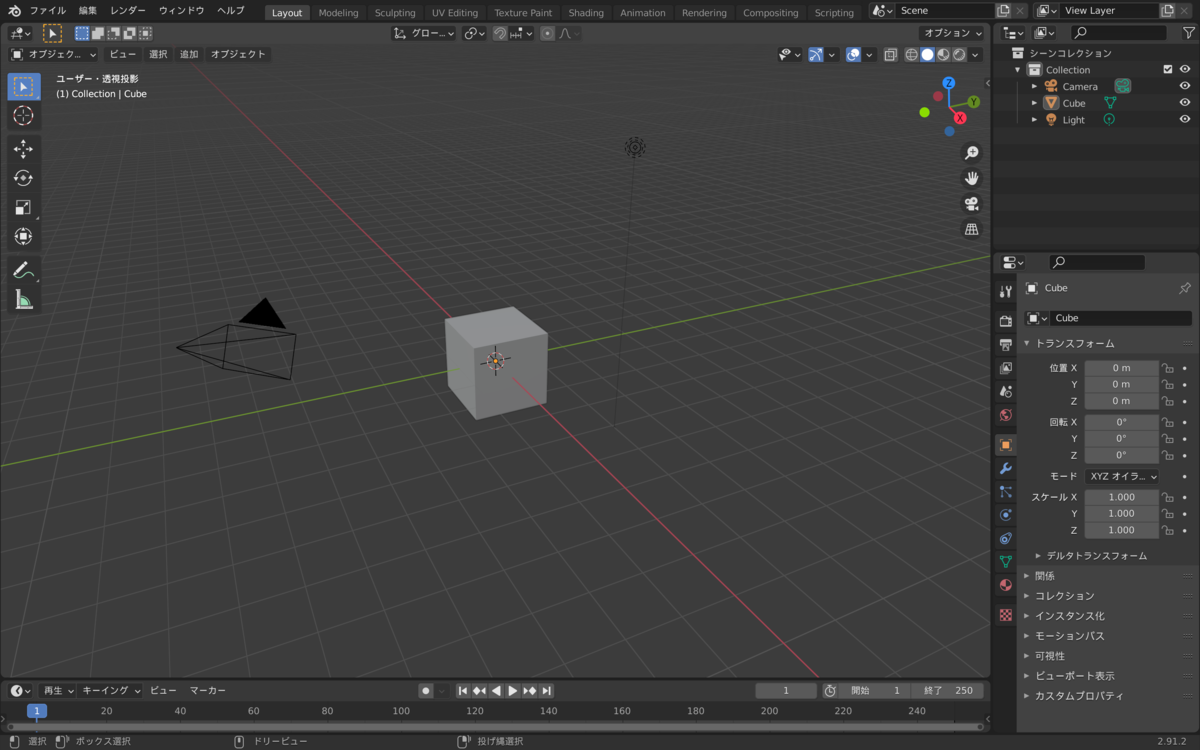The image size is (1200, 750).
Task: Open the Object Data mesh properties tab
Action: coord(1006,562)
